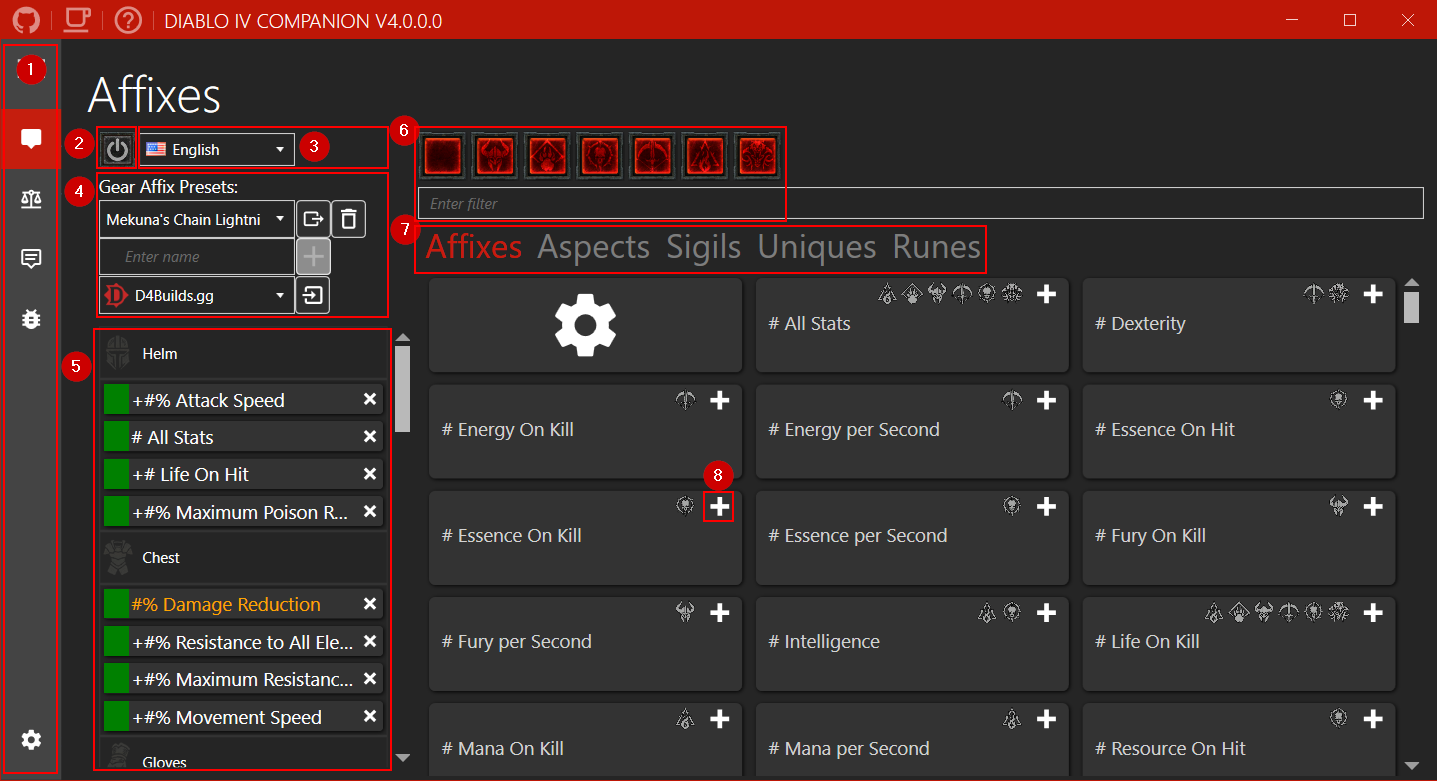Focus the Enter filter search field

click(x=920, y=203)
